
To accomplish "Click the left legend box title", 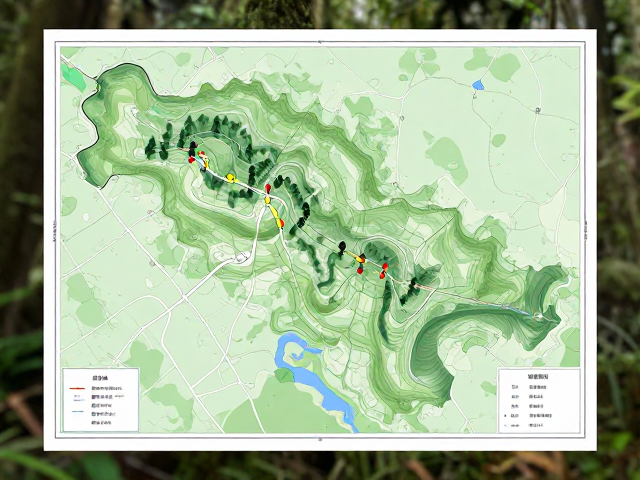I will pos(100,378).
